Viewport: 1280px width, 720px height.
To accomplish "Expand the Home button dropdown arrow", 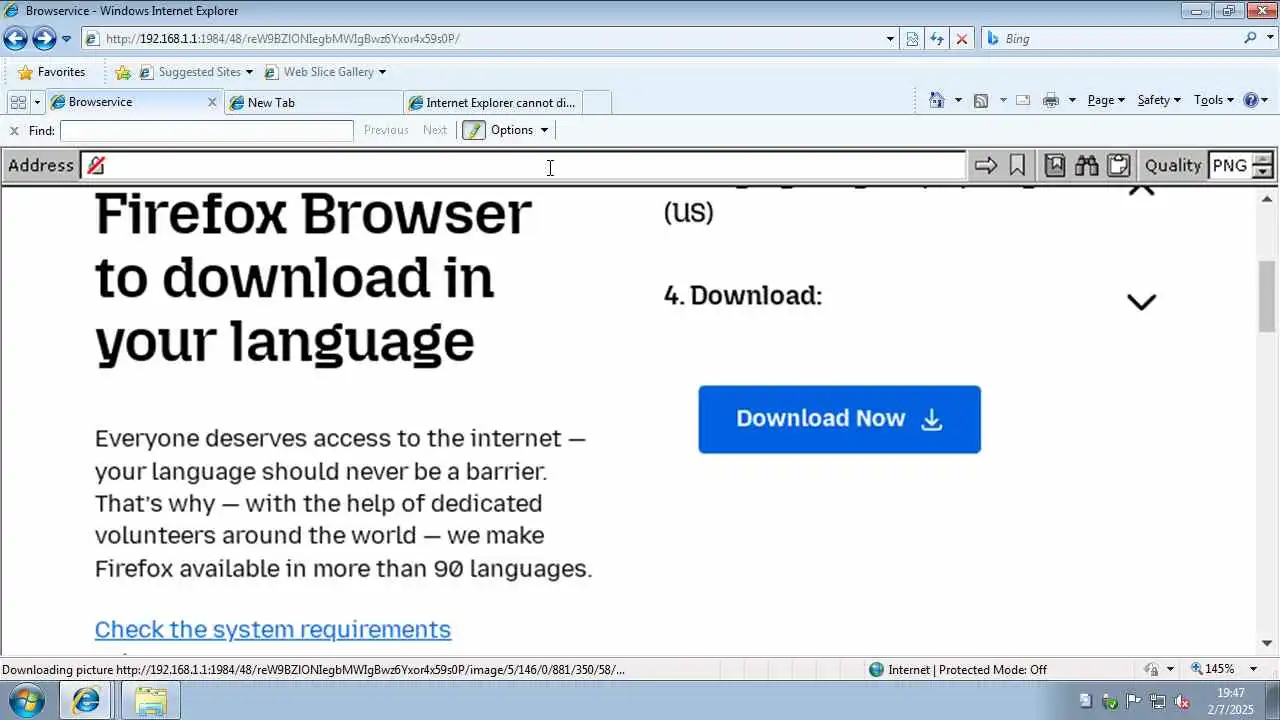I will [x=958, y=100].
